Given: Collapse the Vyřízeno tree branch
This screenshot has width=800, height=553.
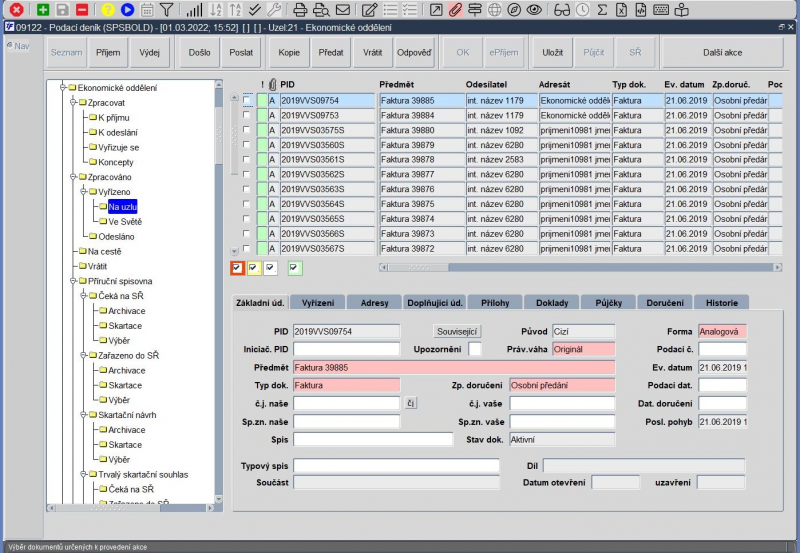Looking at the screenshot, I should [x=84, y=191].
